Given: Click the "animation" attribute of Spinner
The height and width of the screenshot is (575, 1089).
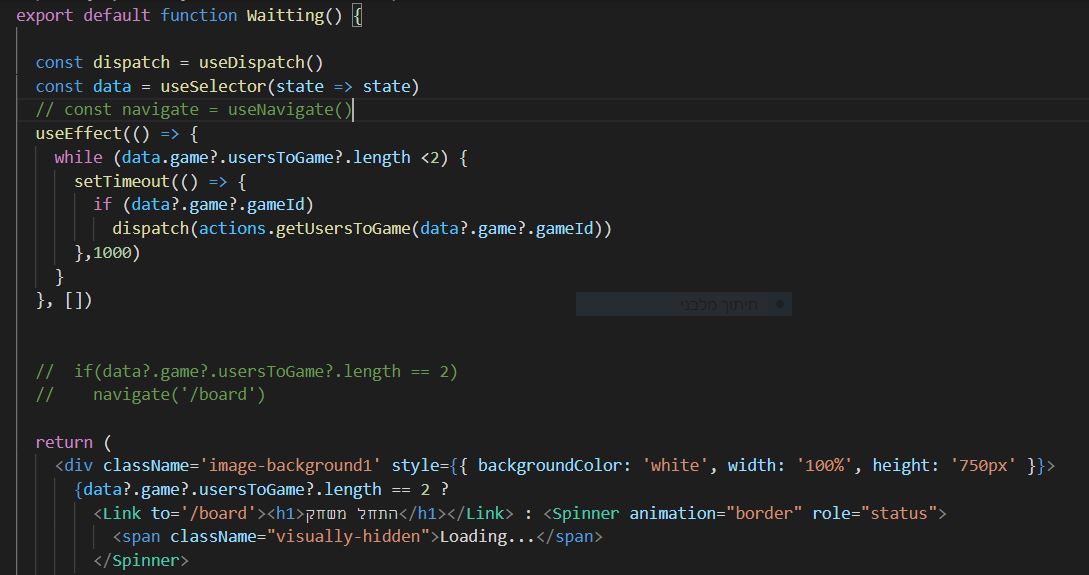Looking at the screenshot, I should coord(673,514).
